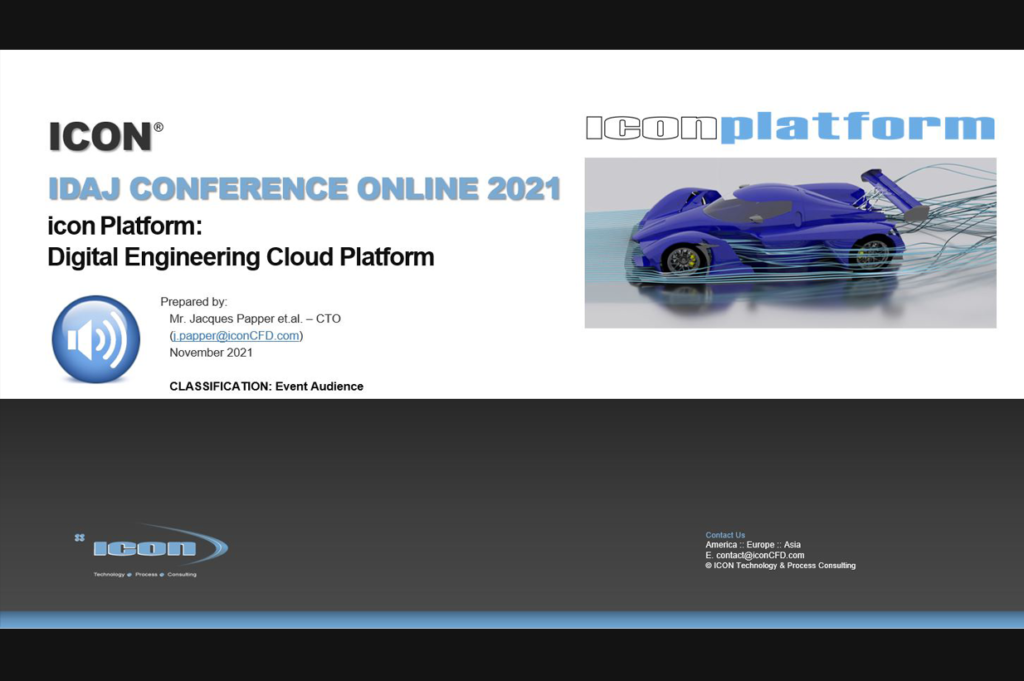Click the small squares icon beside footer logo
This screenshot has height=681, width=1024.
click(79, 538)
